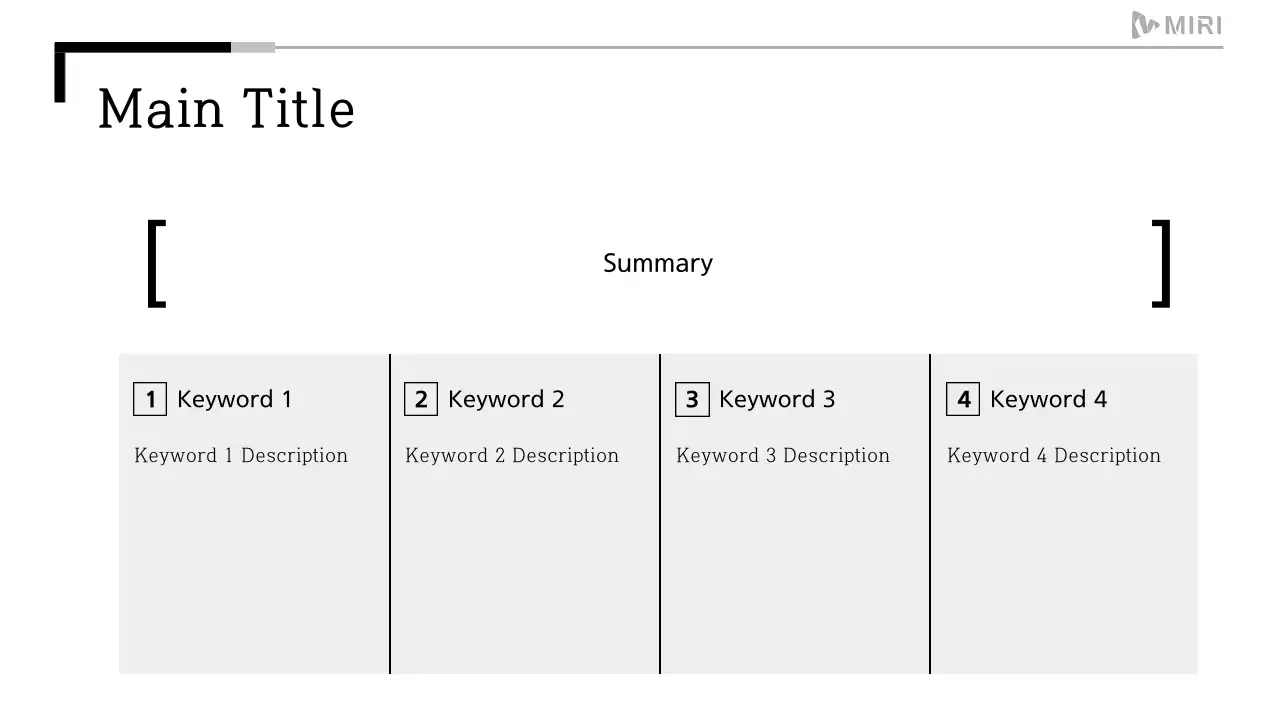
Task: Click the Keyword 3 Description text
Action: (783, 456)
